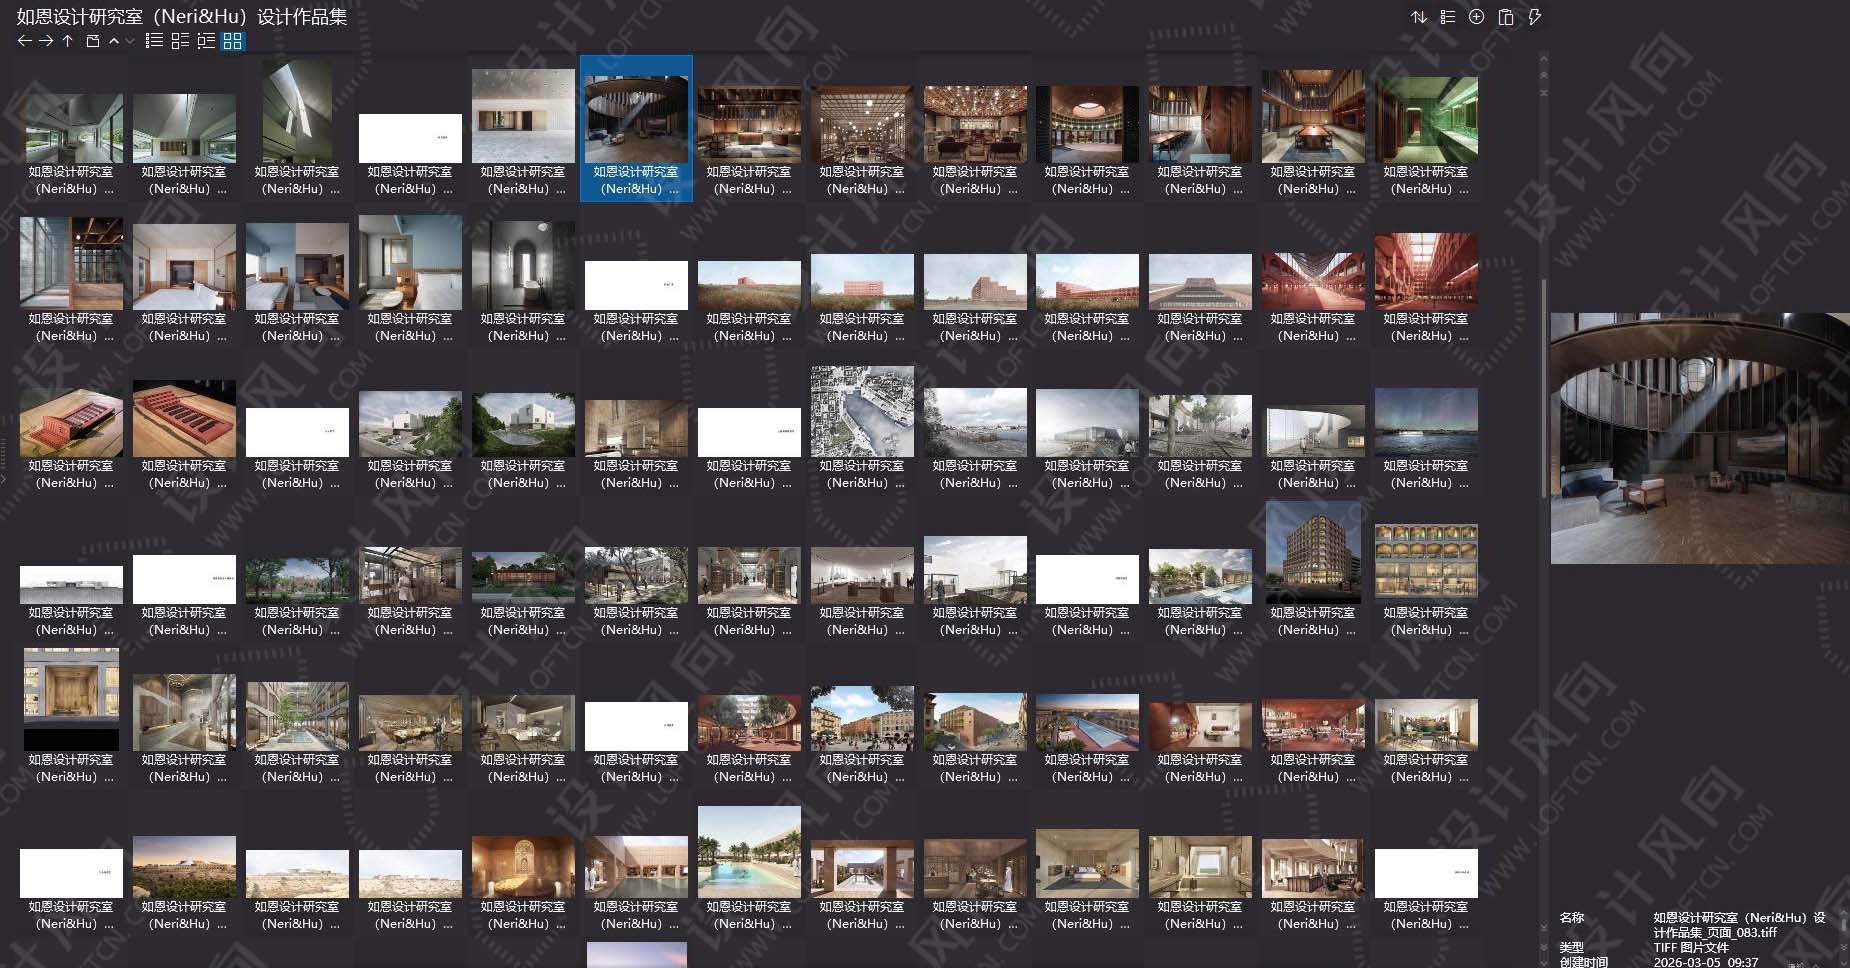Switch to plain list view mode
This screenshot has width=1850, height=968.
(x=154, y=41)
